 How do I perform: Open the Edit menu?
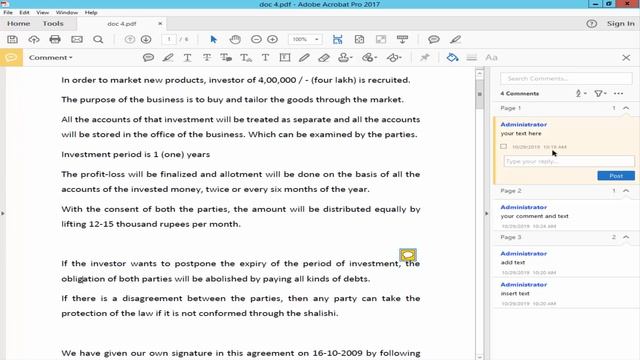point(24,13)
